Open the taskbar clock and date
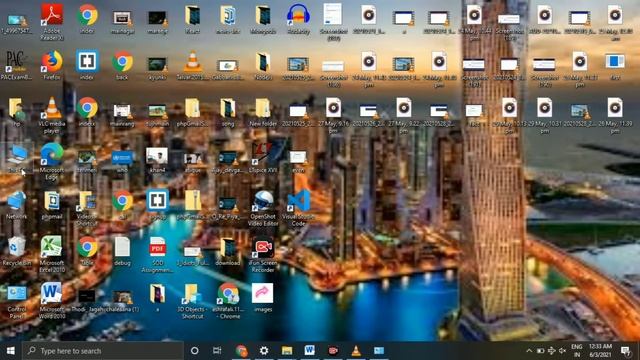The image size is (640, 360). click(x=600, y=351)
